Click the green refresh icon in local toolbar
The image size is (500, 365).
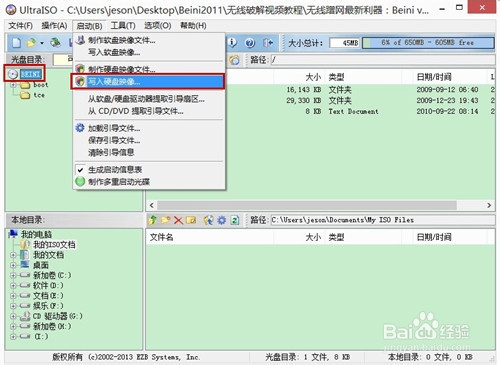[235, 220]
